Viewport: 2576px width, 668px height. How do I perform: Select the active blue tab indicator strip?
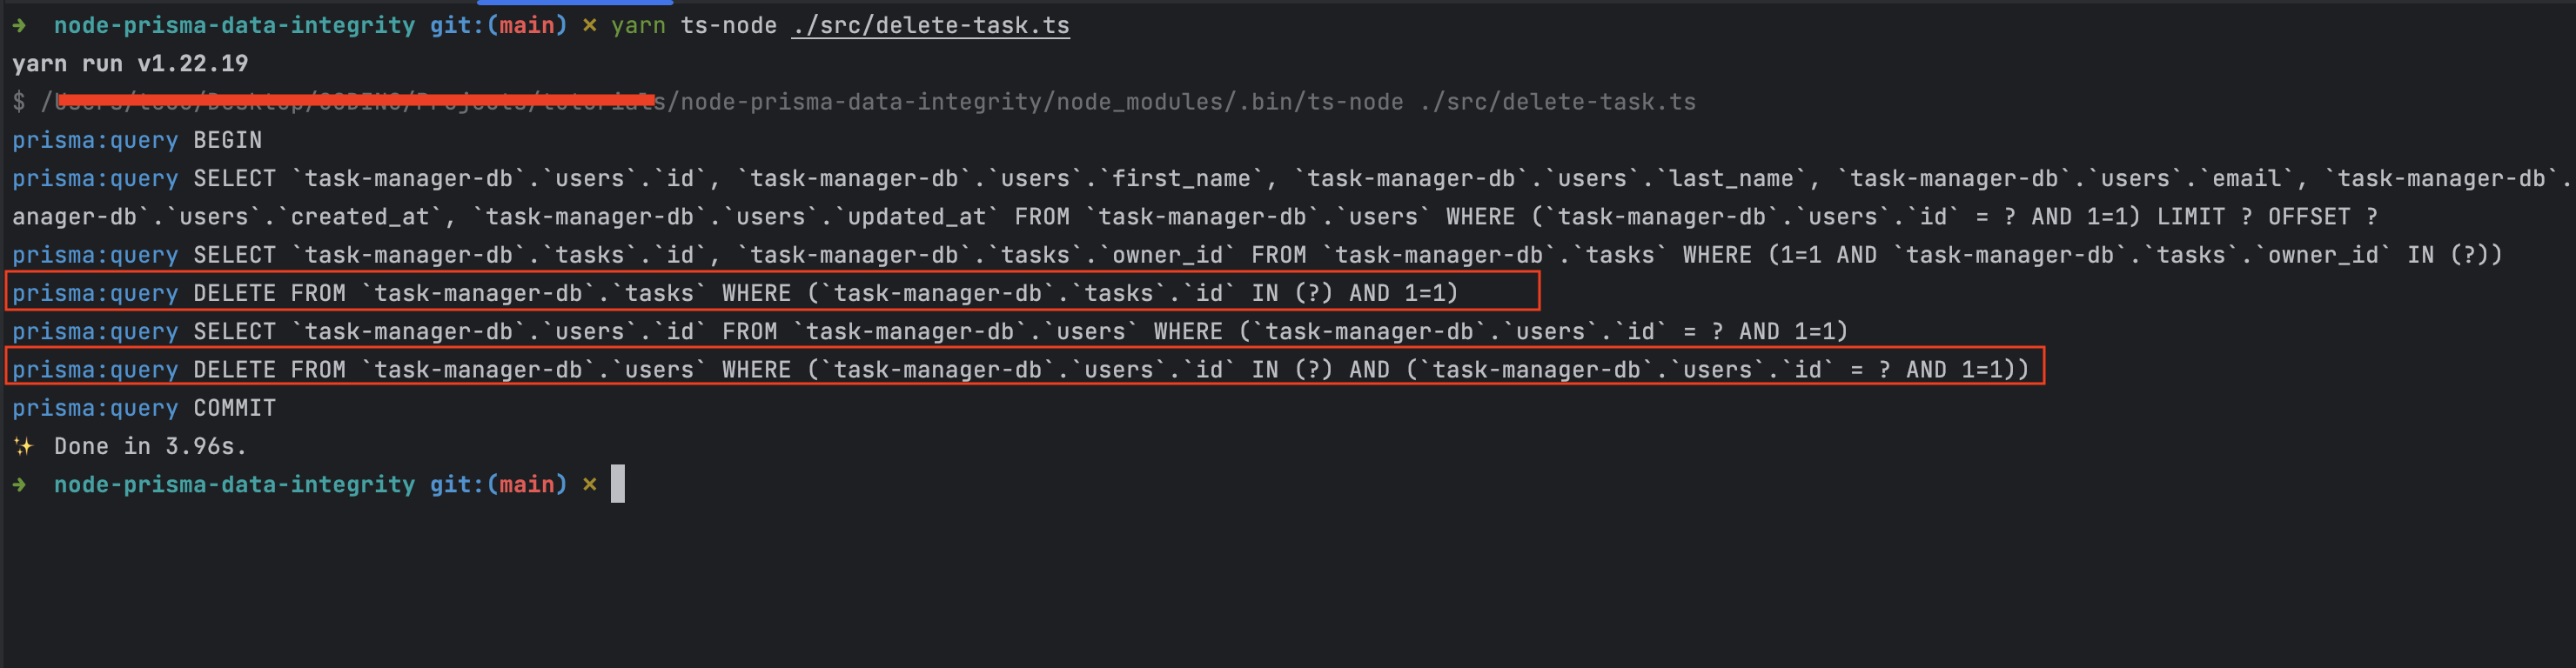click(575, 2)
